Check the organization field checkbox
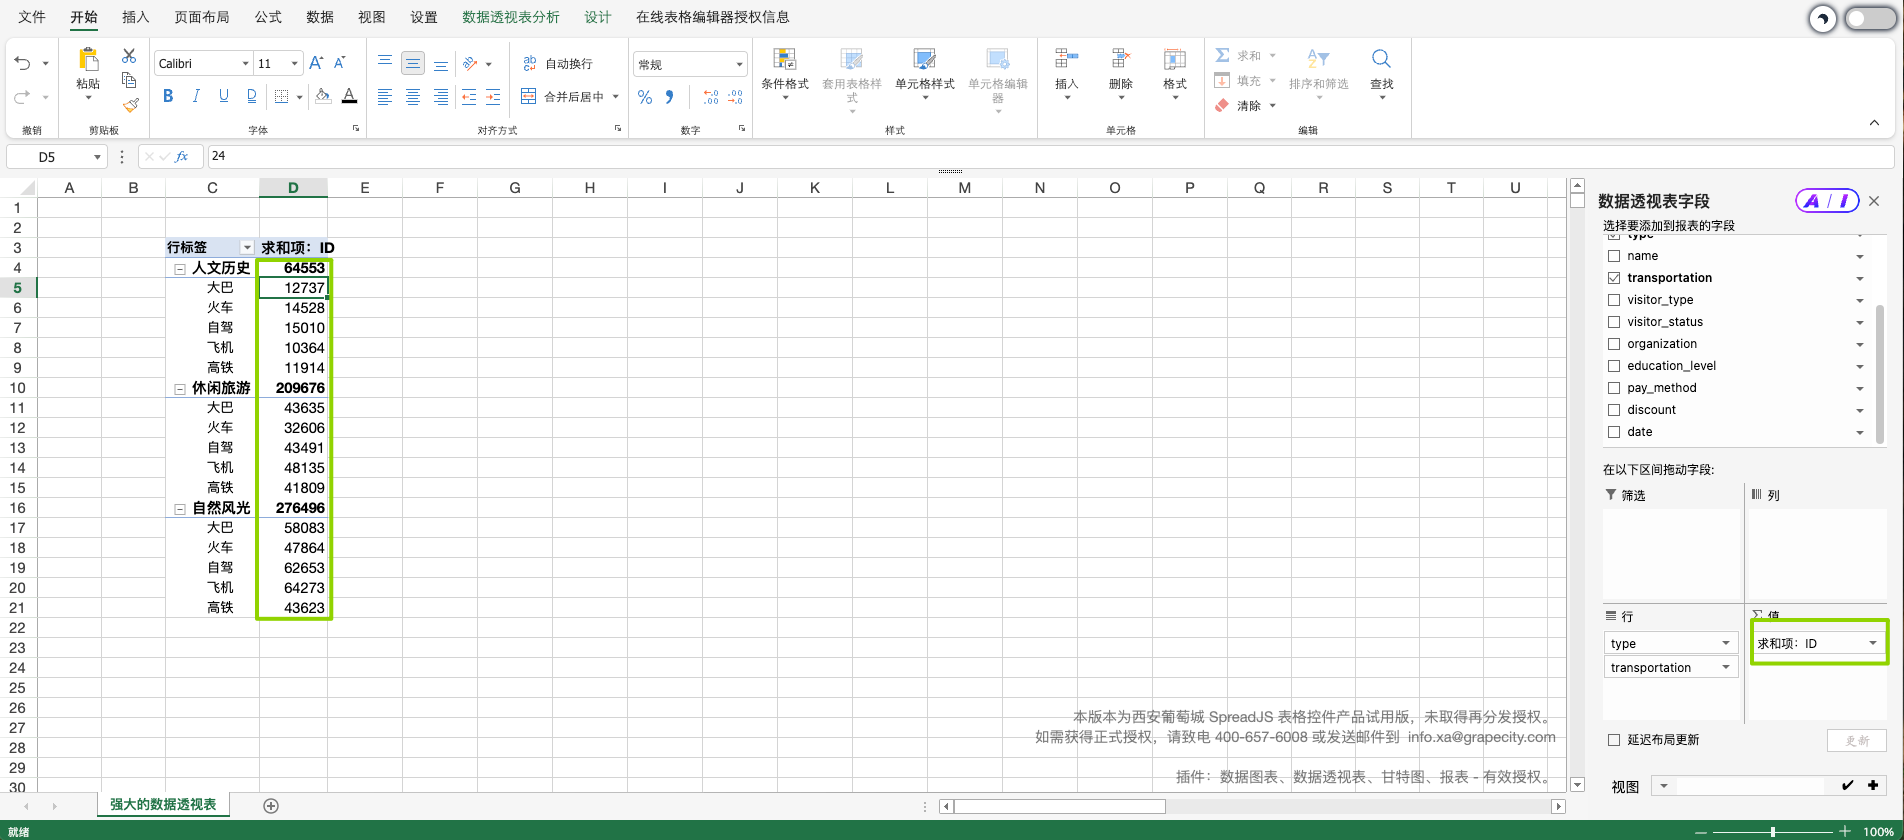The width and height of the screenshot is (1904, 840). (x=1614, y=344)
